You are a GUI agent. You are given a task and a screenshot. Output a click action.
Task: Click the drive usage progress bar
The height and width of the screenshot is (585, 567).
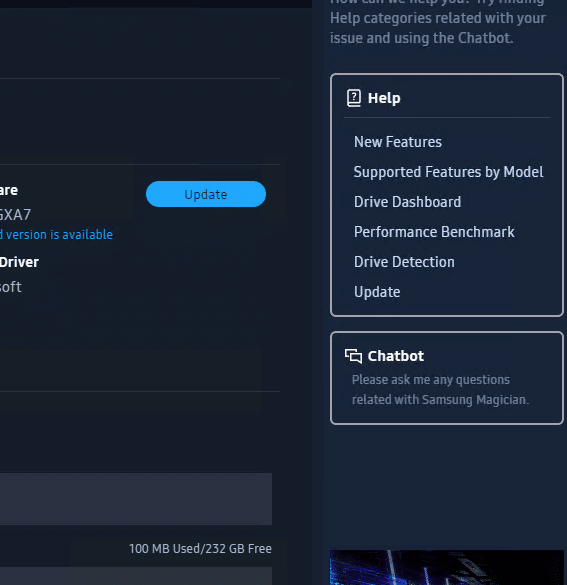[136, 499]
